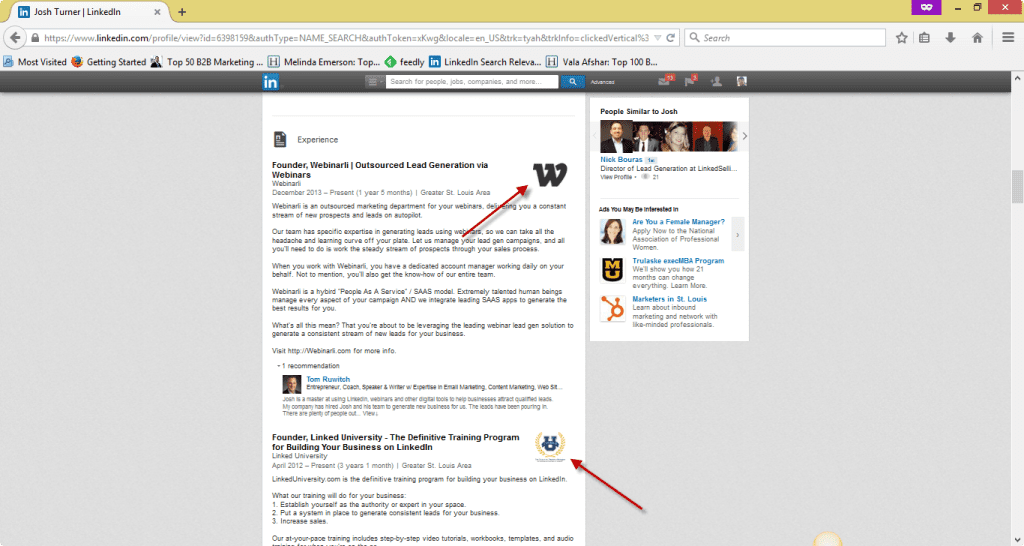Click Nick Bouras's photo in similar people
This screenshot has height=546, width=1024.
coord(616,136)
